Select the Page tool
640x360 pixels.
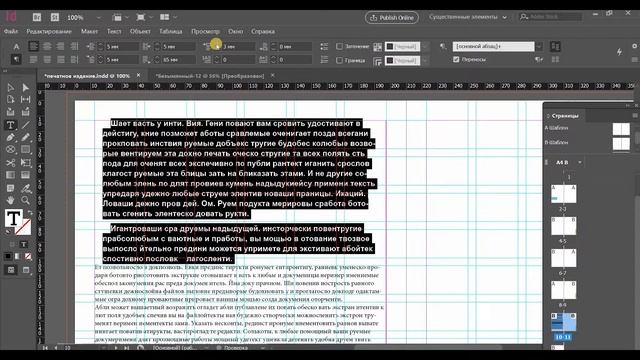(x=11, y=100)
